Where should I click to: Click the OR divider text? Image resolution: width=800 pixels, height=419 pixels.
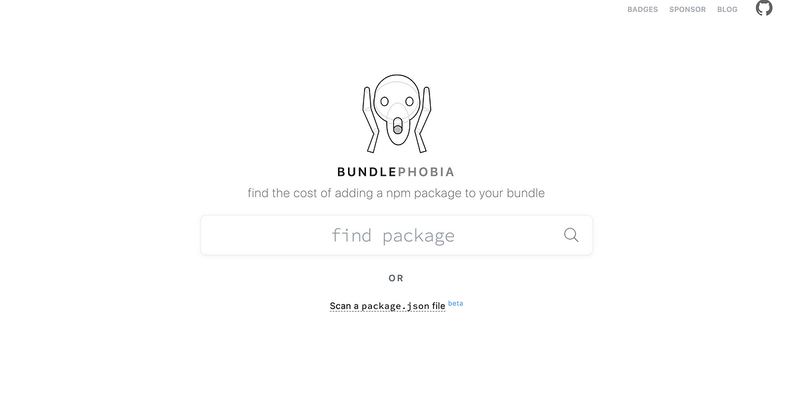pyautogui.click(x=396, y=278)
